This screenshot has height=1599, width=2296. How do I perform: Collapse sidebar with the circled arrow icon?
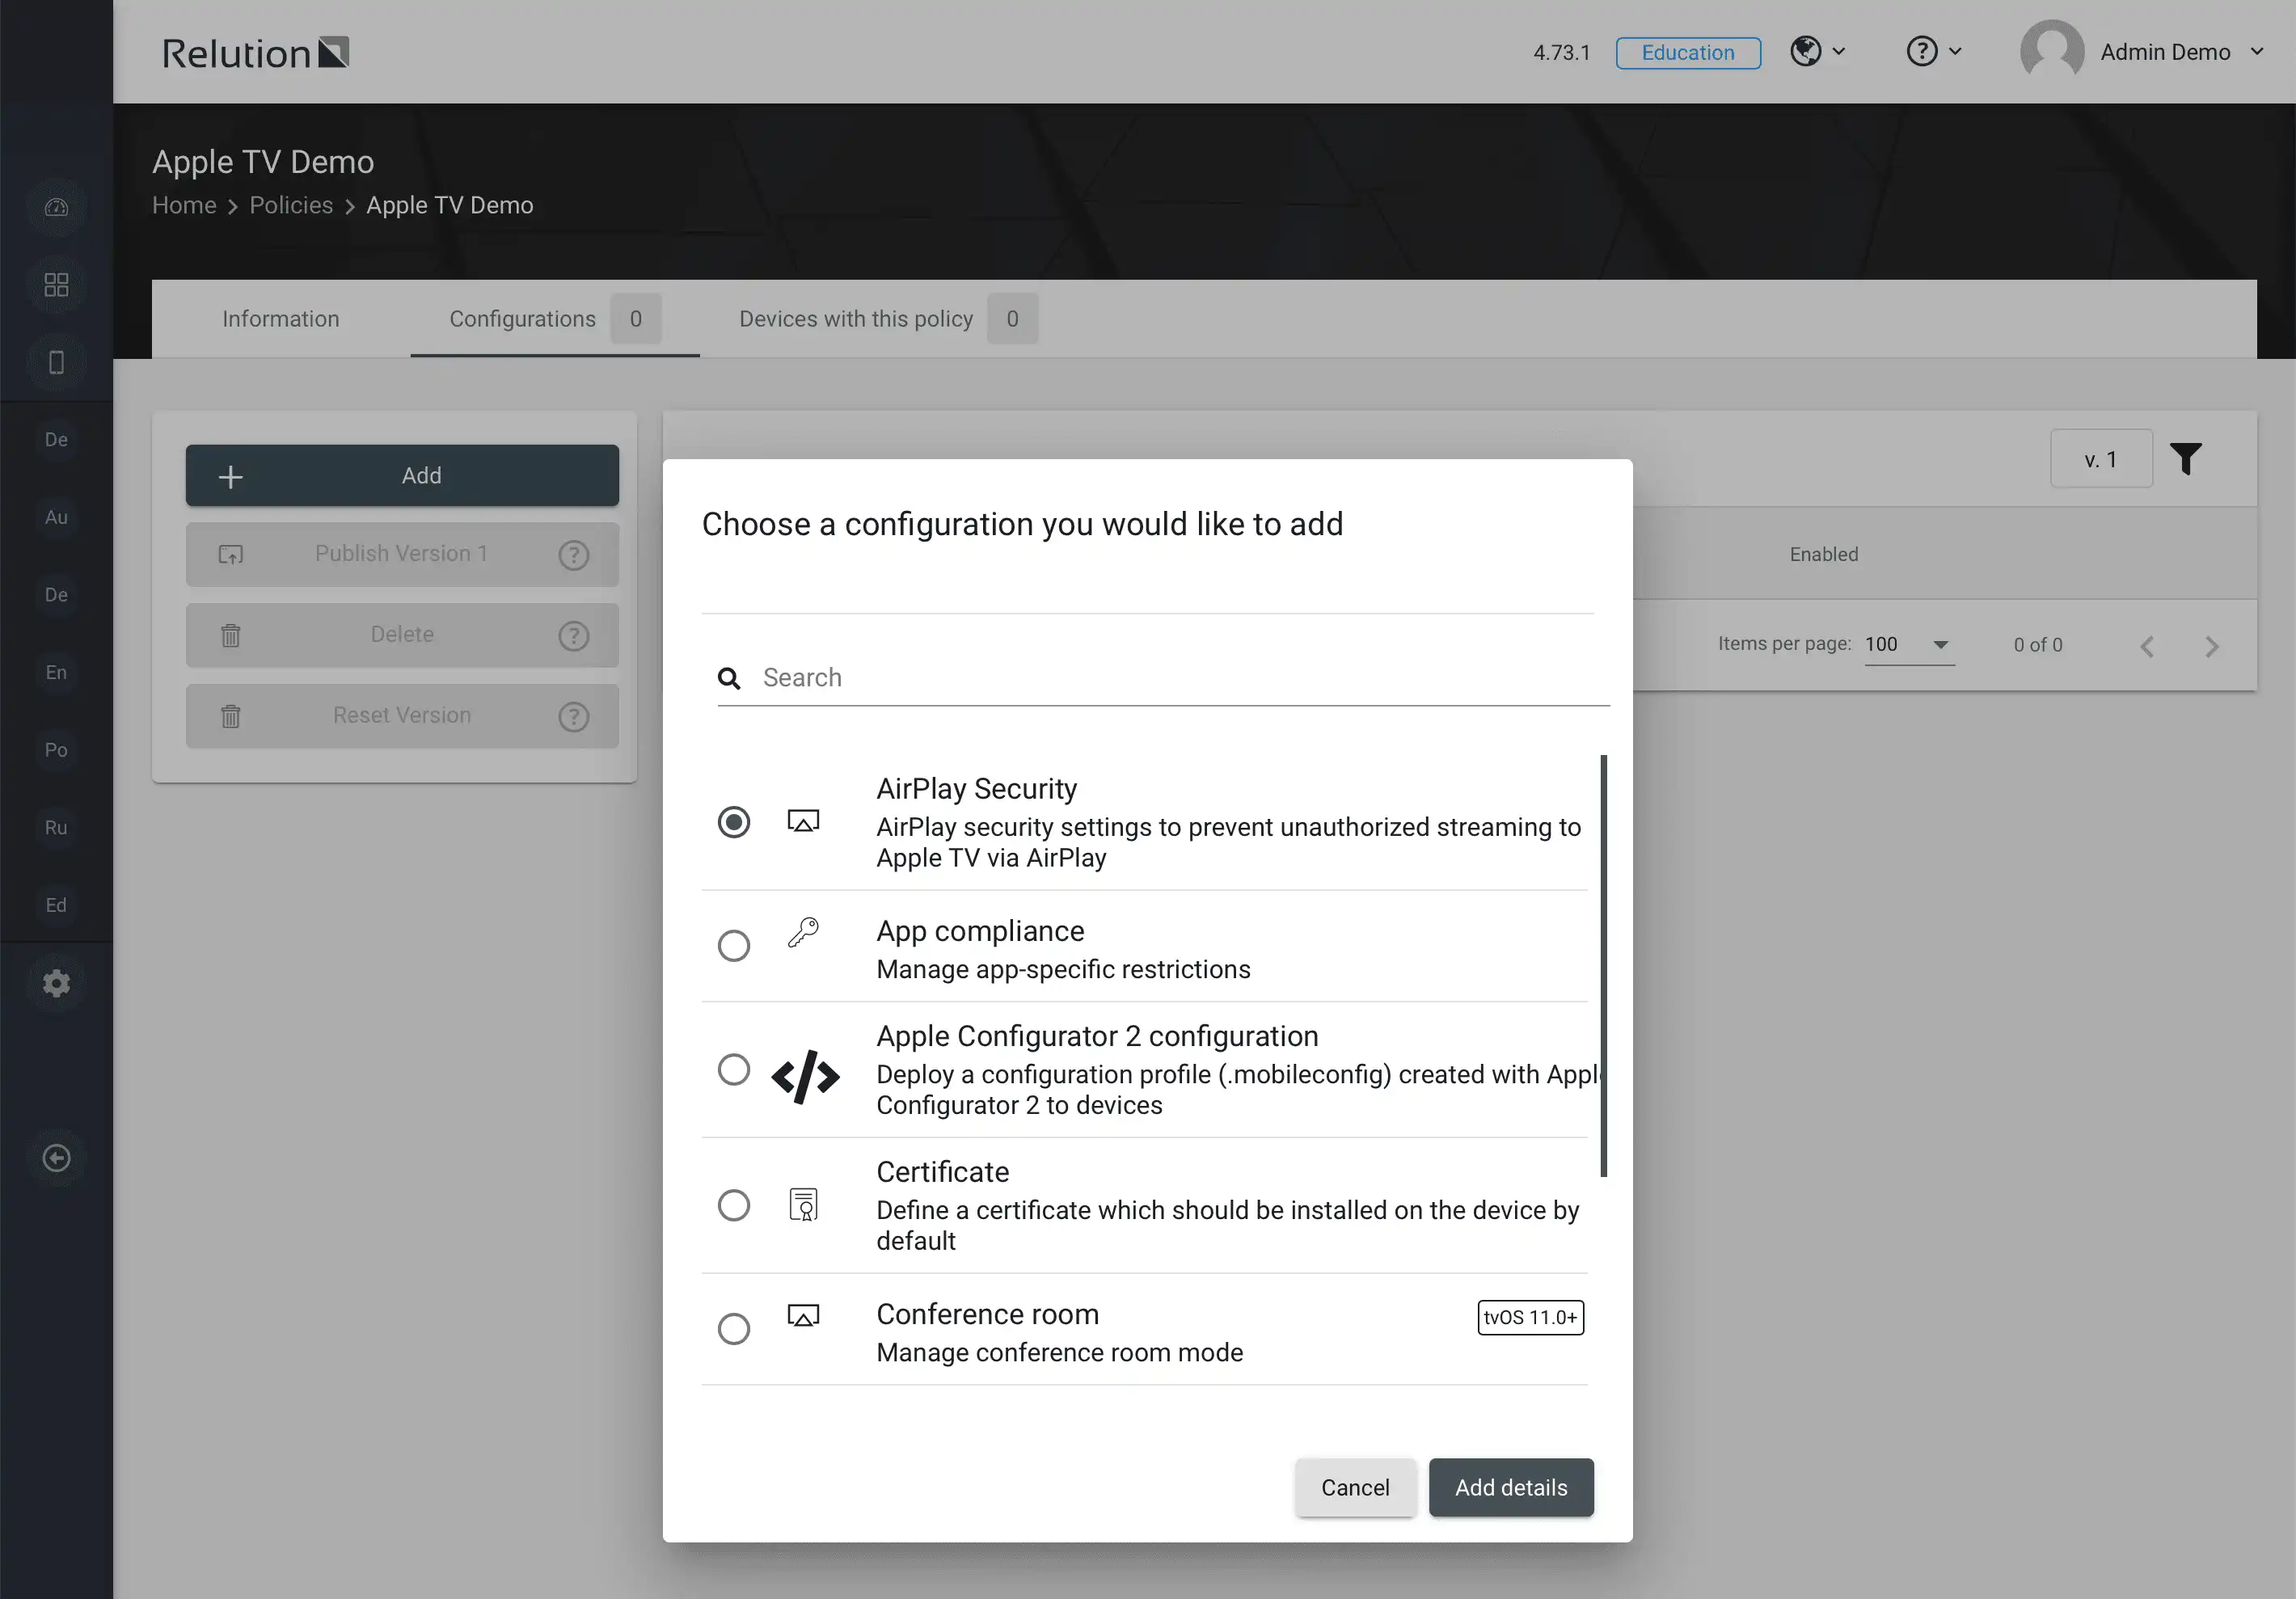click(x=57, y=1157)
